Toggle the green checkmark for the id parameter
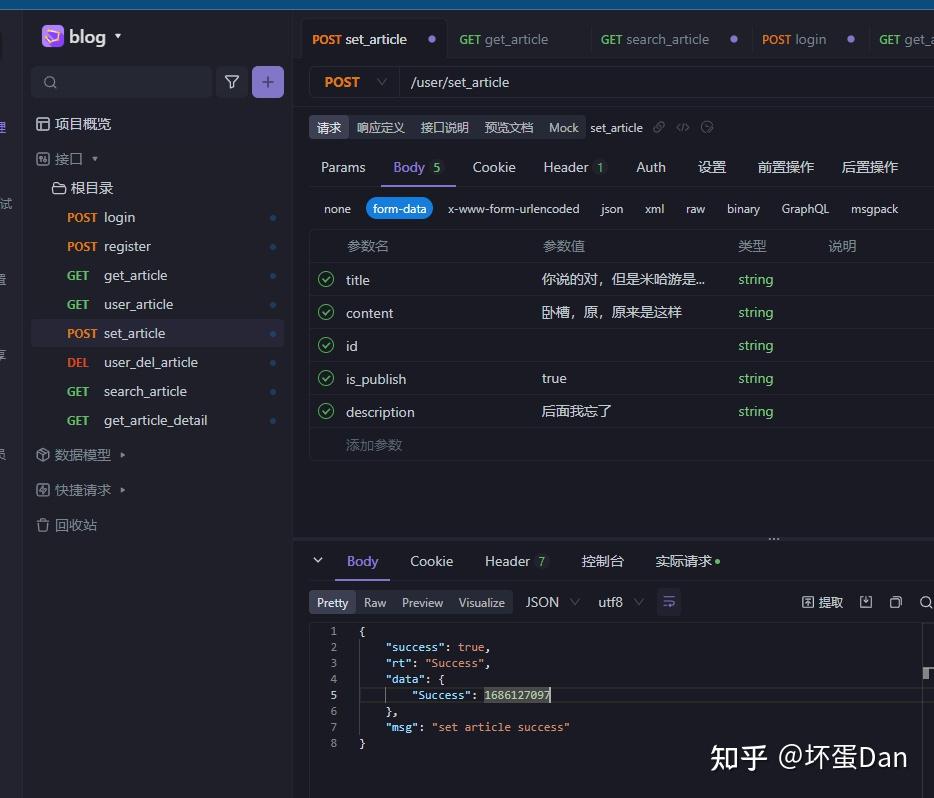 (x=326, y=345)
